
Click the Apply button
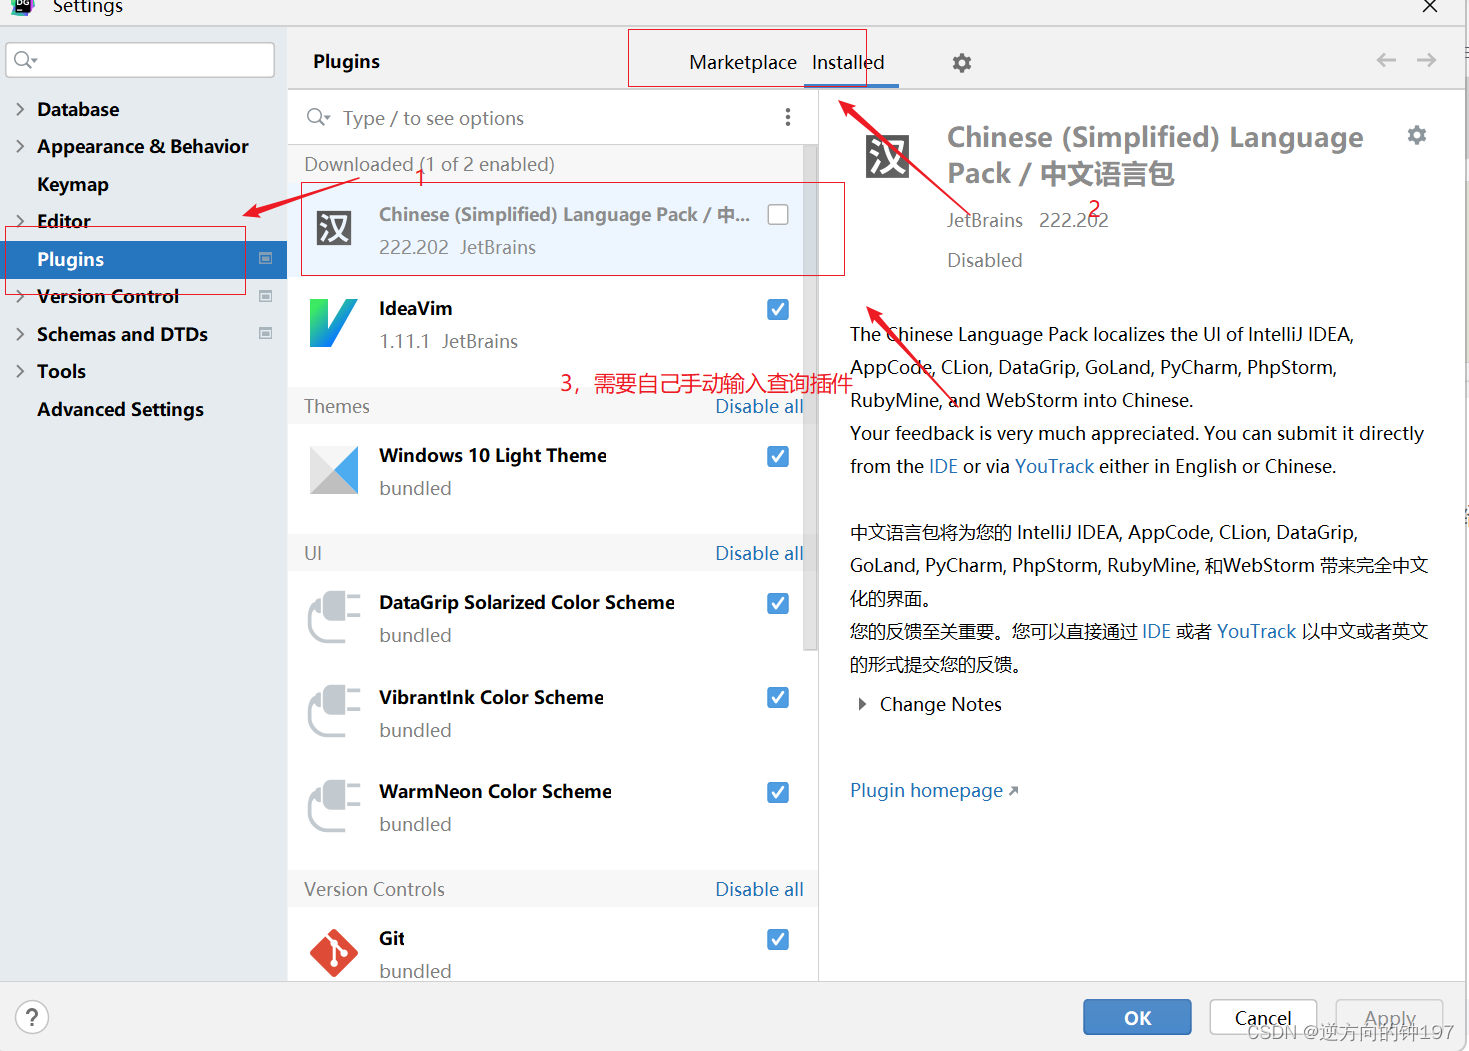pyautogui.click(x=1389, y=1017)
